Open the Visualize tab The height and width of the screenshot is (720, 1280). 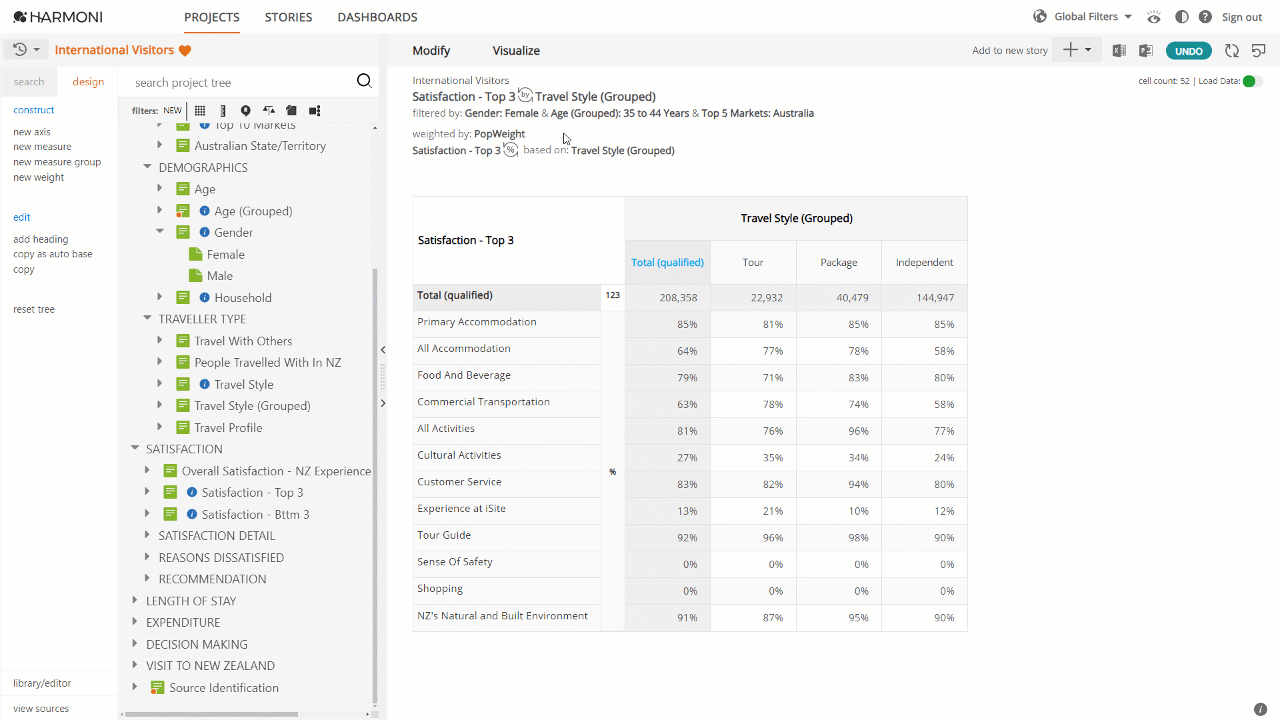click(x=516, y=50)
